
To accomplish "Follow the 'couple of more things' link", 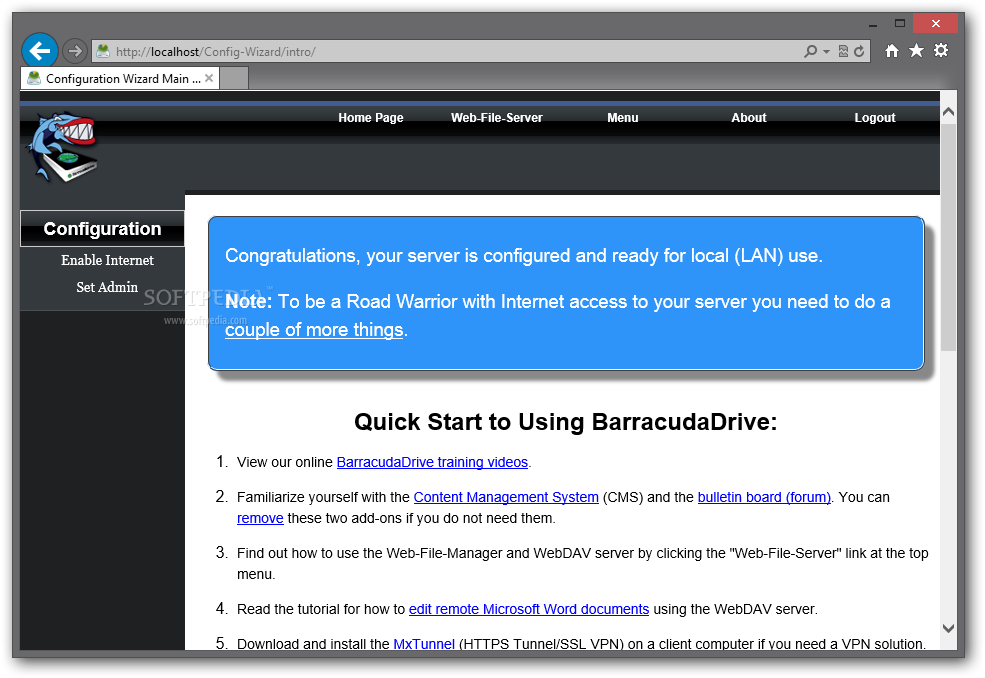I will click(x=314, y=330).
